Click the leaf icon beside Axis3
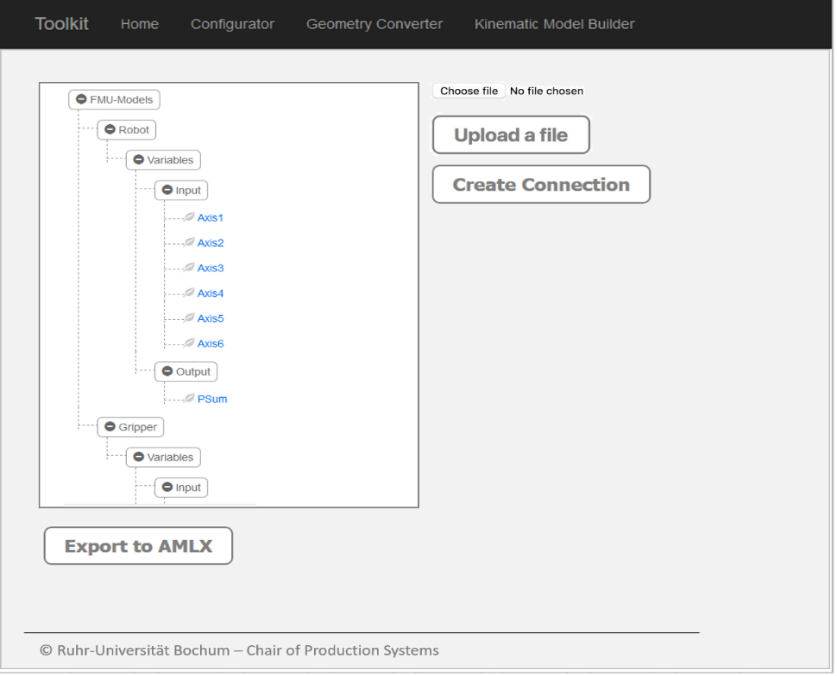Image resolution: width=837 pixels, height=676 pixels. 188,268
